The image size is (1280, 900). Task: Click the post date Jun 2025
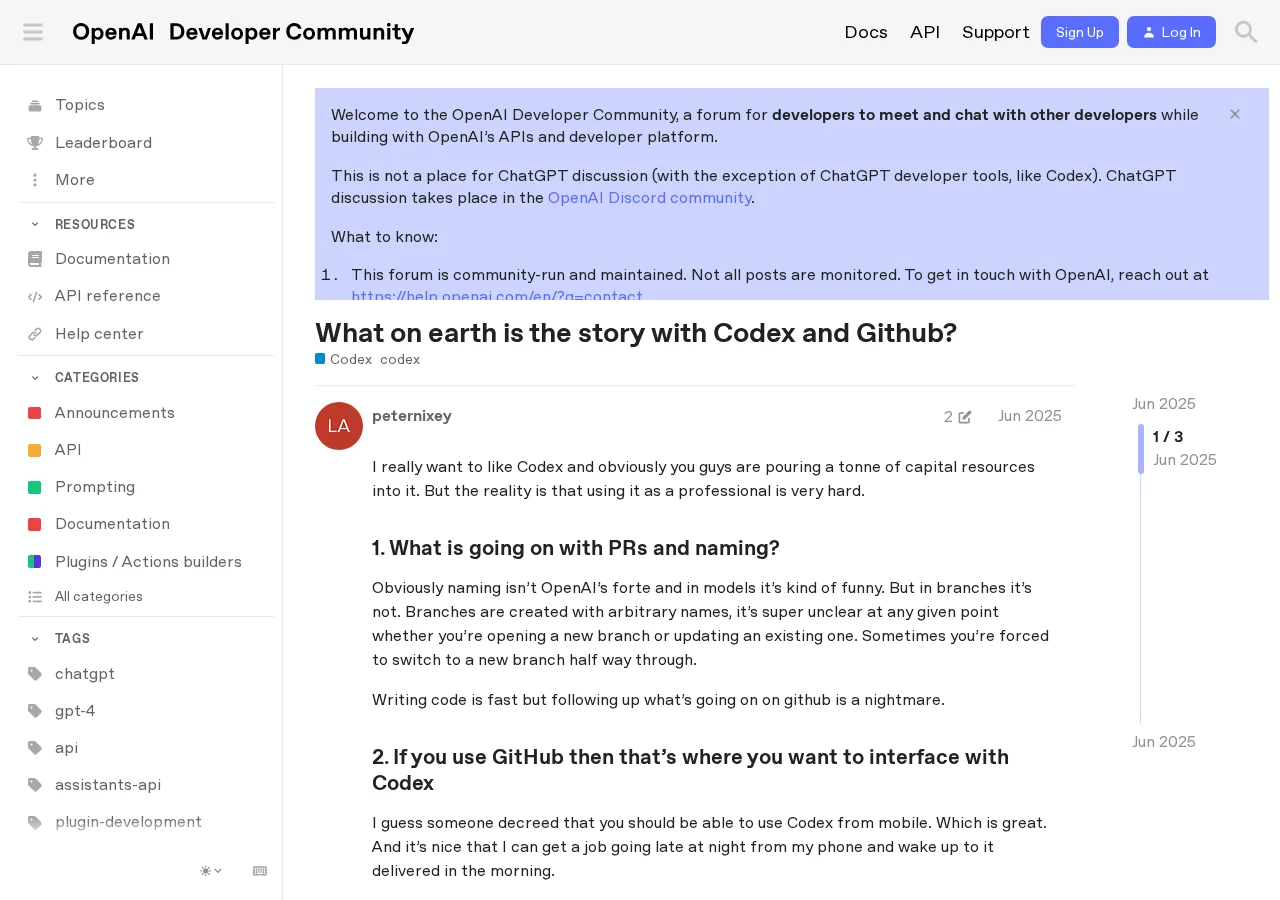1030,416
